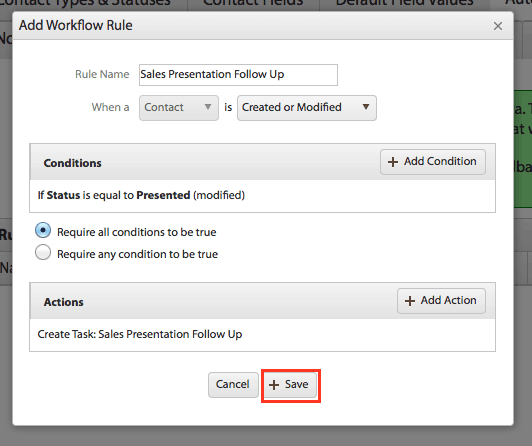Screen dimensions: 532x446
Task: Close the Add Workflow Rule dialog
Action: tap(498, 26)
